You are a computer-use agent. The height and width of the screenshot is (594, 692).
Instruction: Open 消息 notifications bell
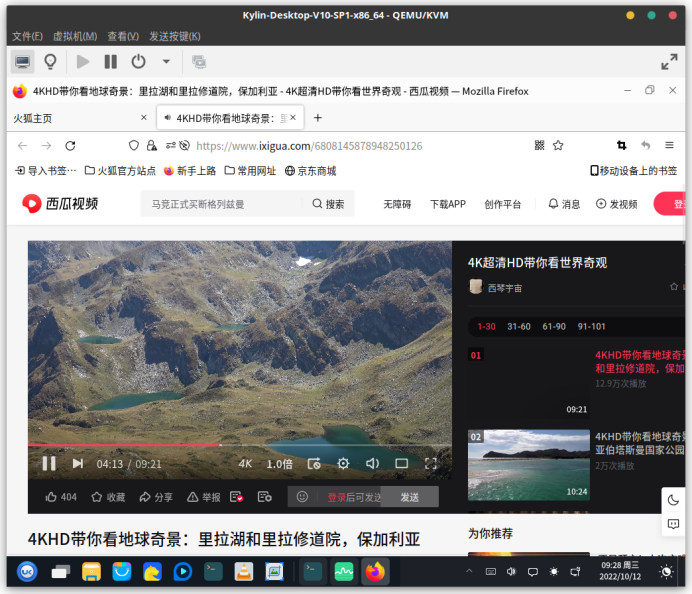point(564,204)
